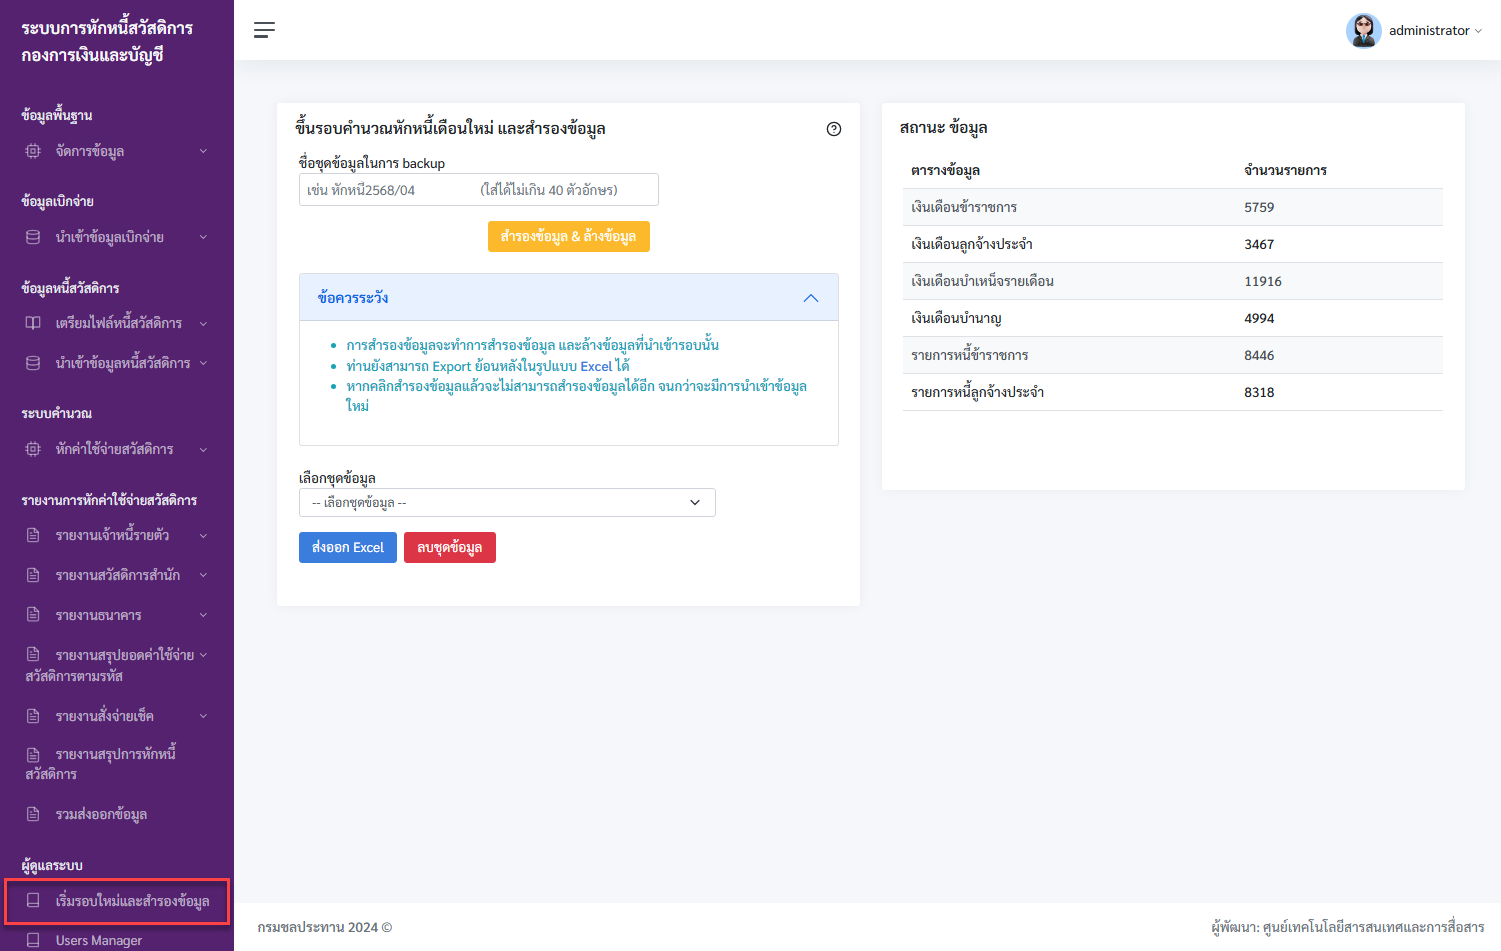Click the document icon beside รวมส่งออกข้อมูล
This screenshot has width=1501, height=951.
[33, 814]
